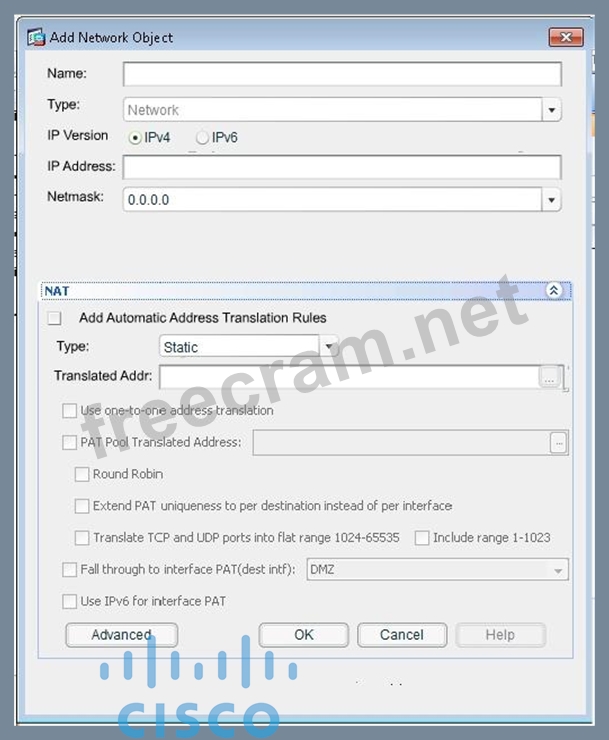The image size is (609, 740).
Task: Open the NAT Type Static dropdown
Action: (328, 347)
